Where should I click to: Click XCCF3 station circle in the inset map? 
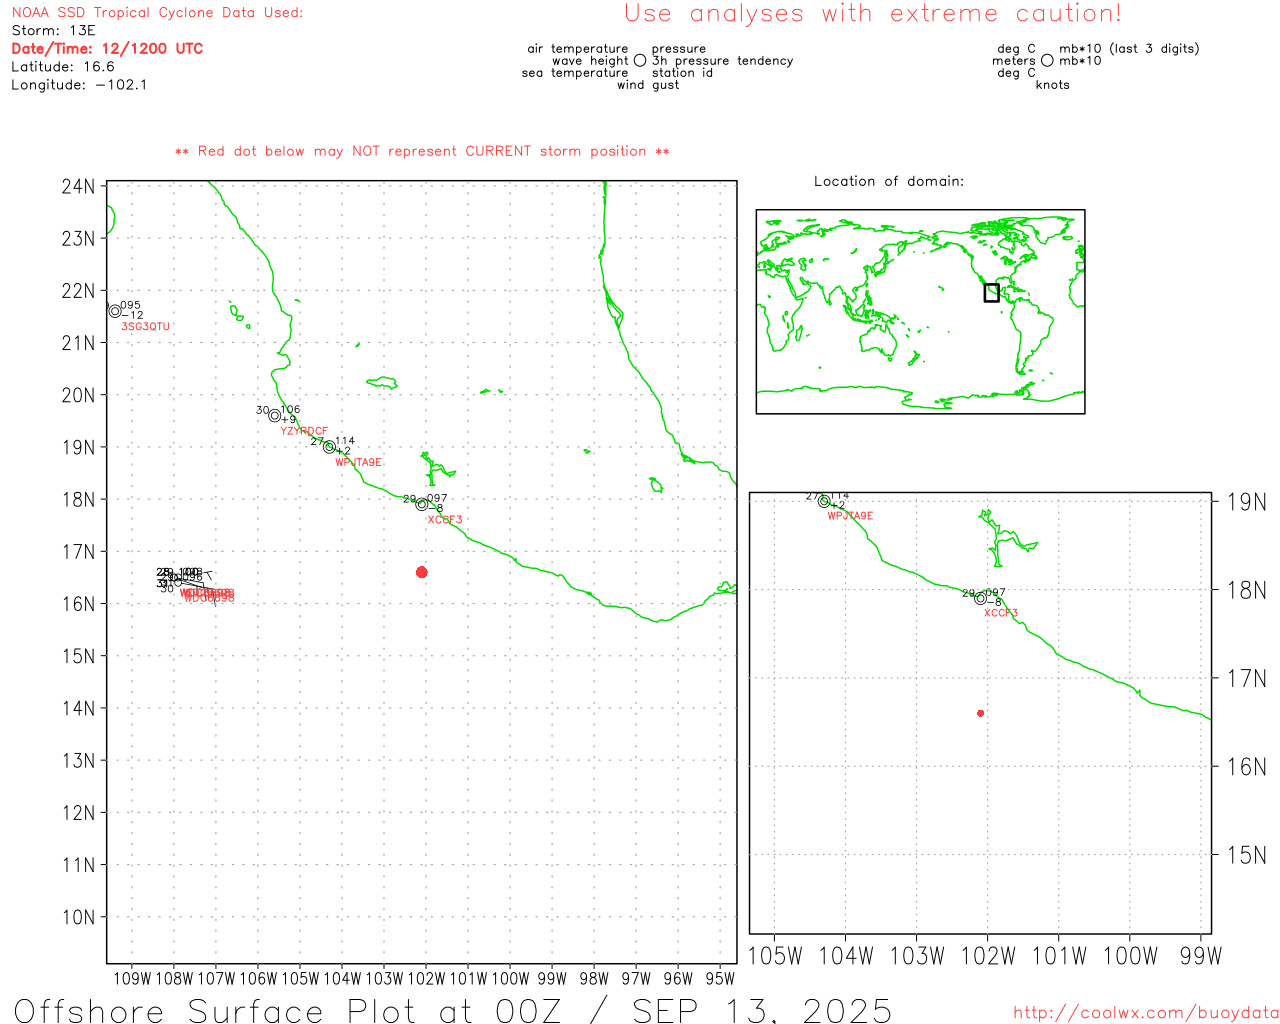980,598
